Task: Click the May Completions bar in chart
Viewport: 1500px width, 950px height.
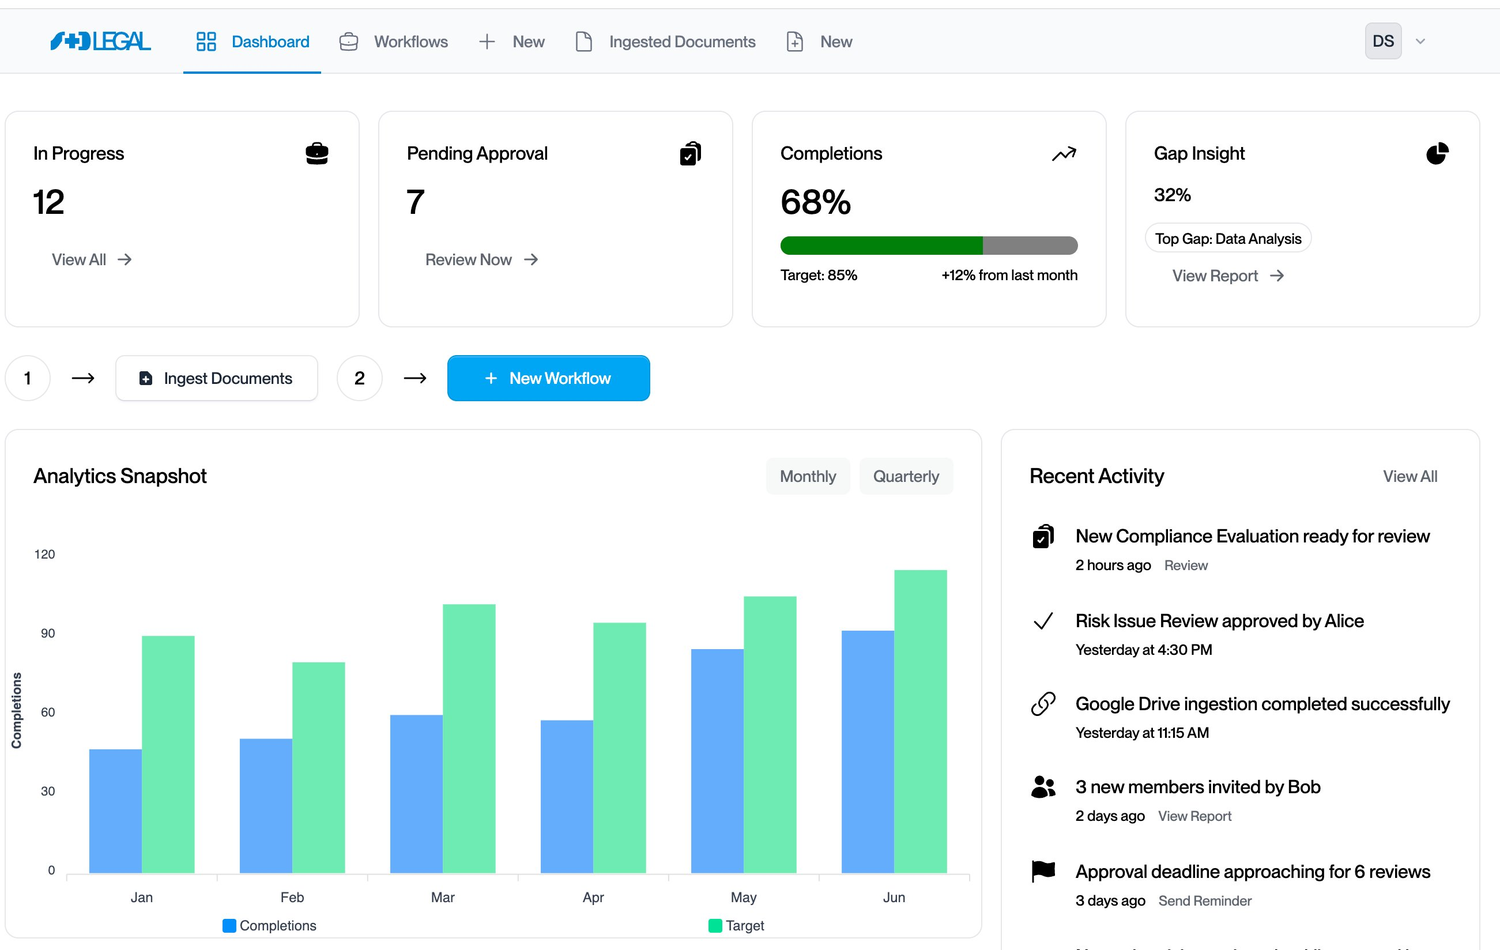Action: click(717, 761)
